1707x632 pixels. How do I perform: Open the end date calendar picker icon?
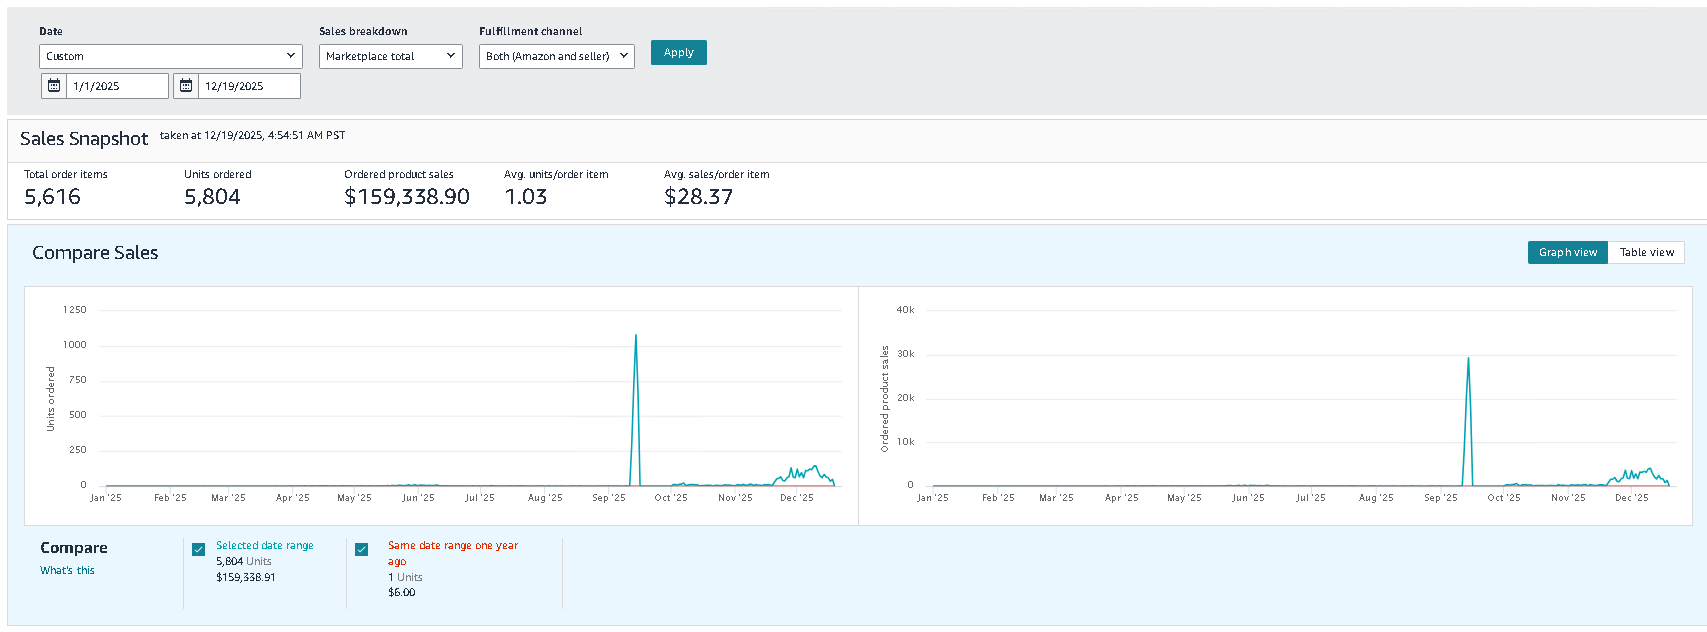[x=186, y=86]
